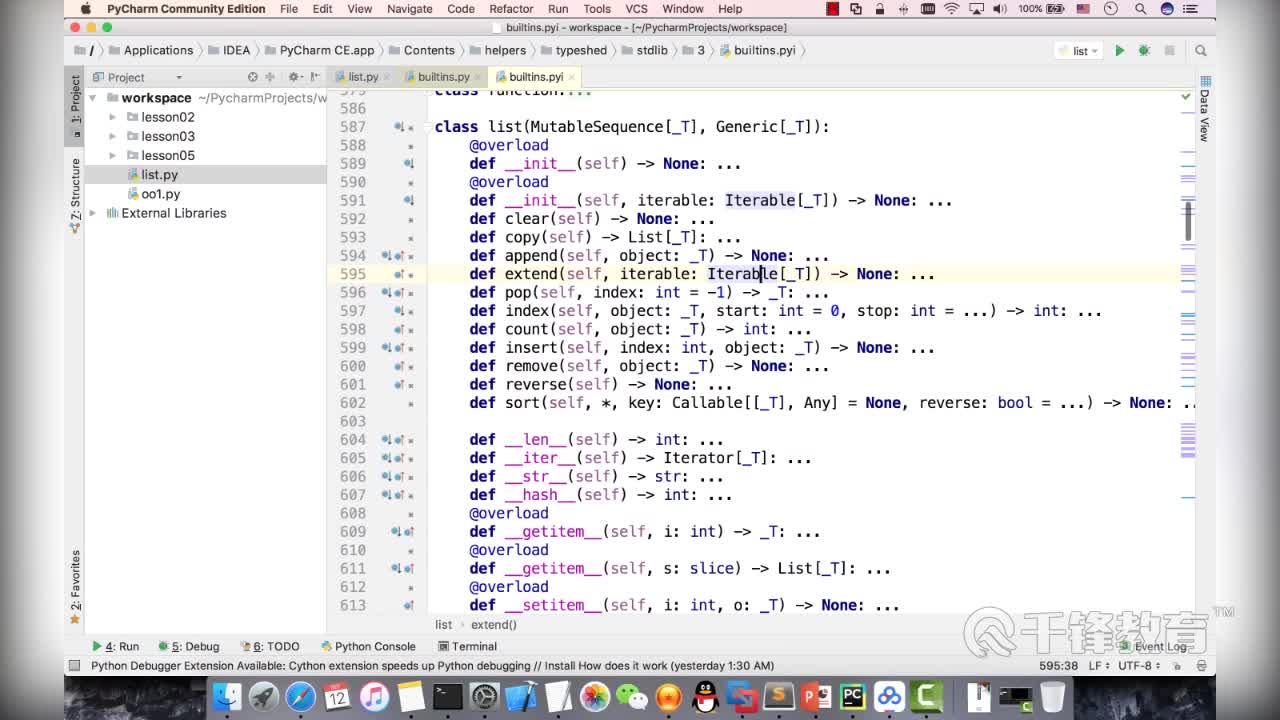Image resolution: width=1280 pixels, height=720 pixels.
Task: Start debugging with the bug icon
Action: click(x=1144, y=50)
